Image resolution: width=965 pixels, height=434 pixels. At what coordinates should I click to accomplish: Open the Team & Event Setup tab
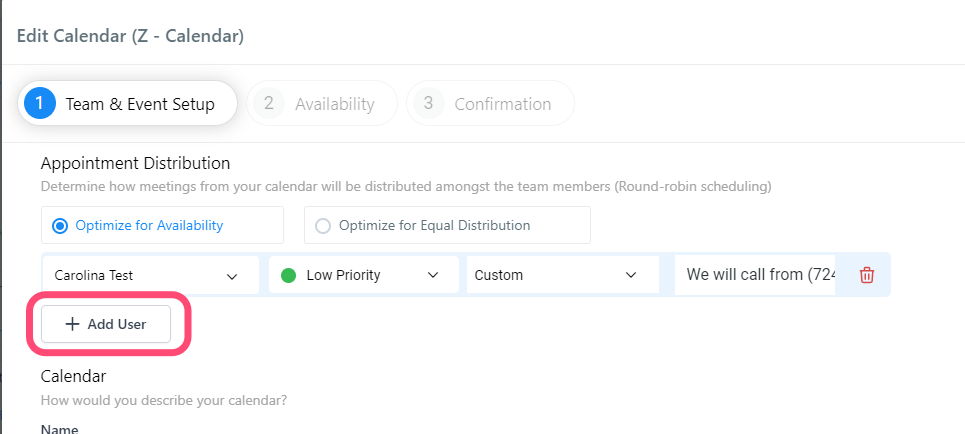tap(127, 103)
